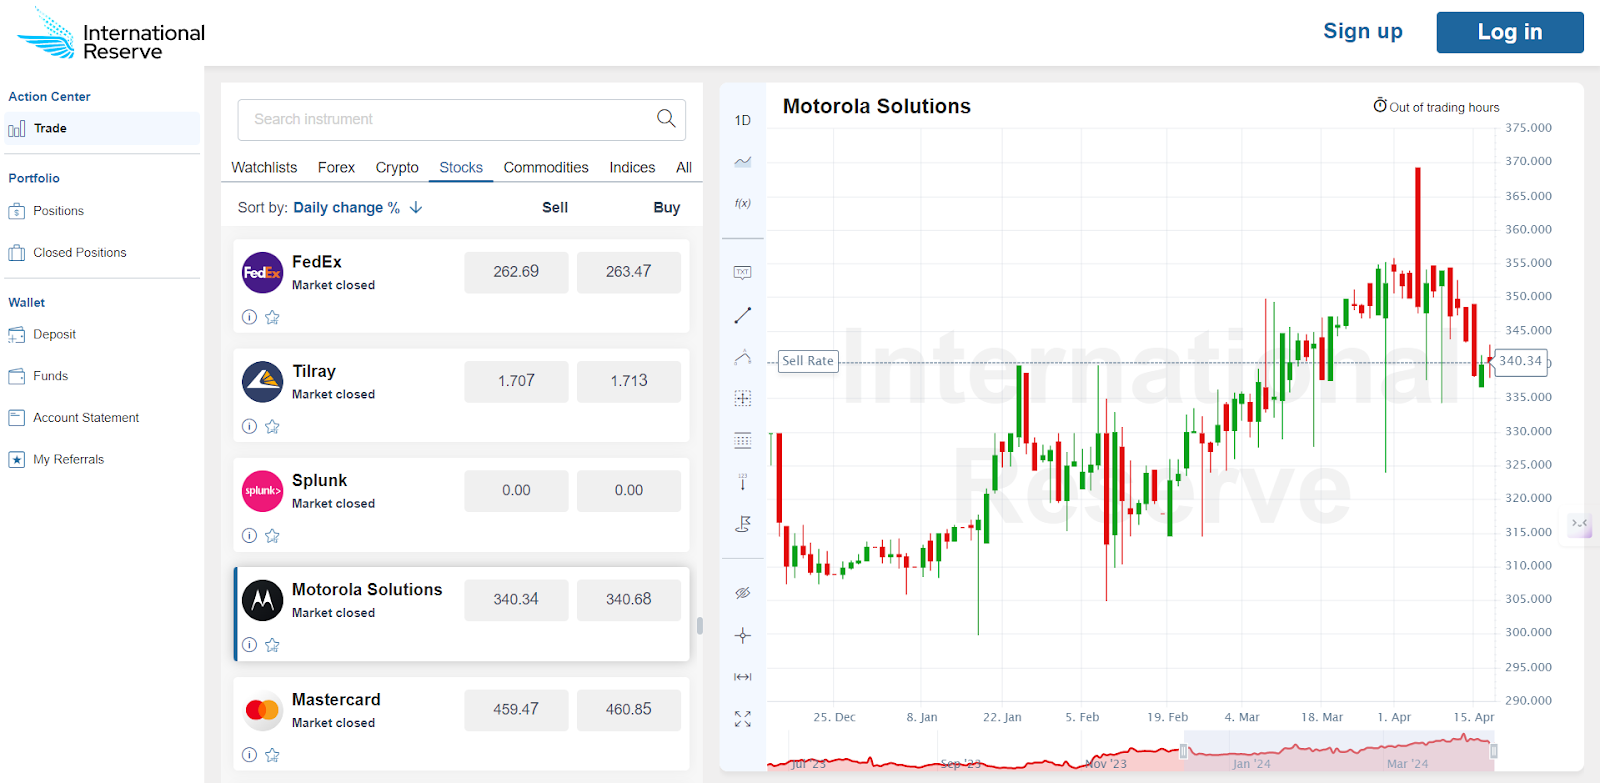This screenshot has width=1600, height=783.
Task: Star Motorola Solutions as a favorite
Action: click(272, 645)
